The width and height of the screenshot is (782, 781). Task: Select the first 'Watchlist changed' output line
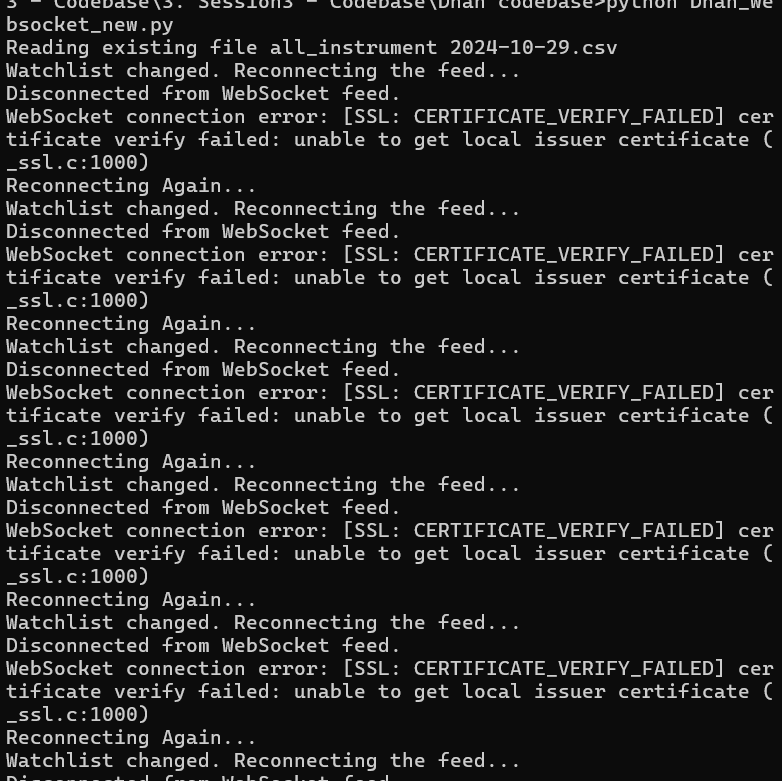click(x=263, y=71)
